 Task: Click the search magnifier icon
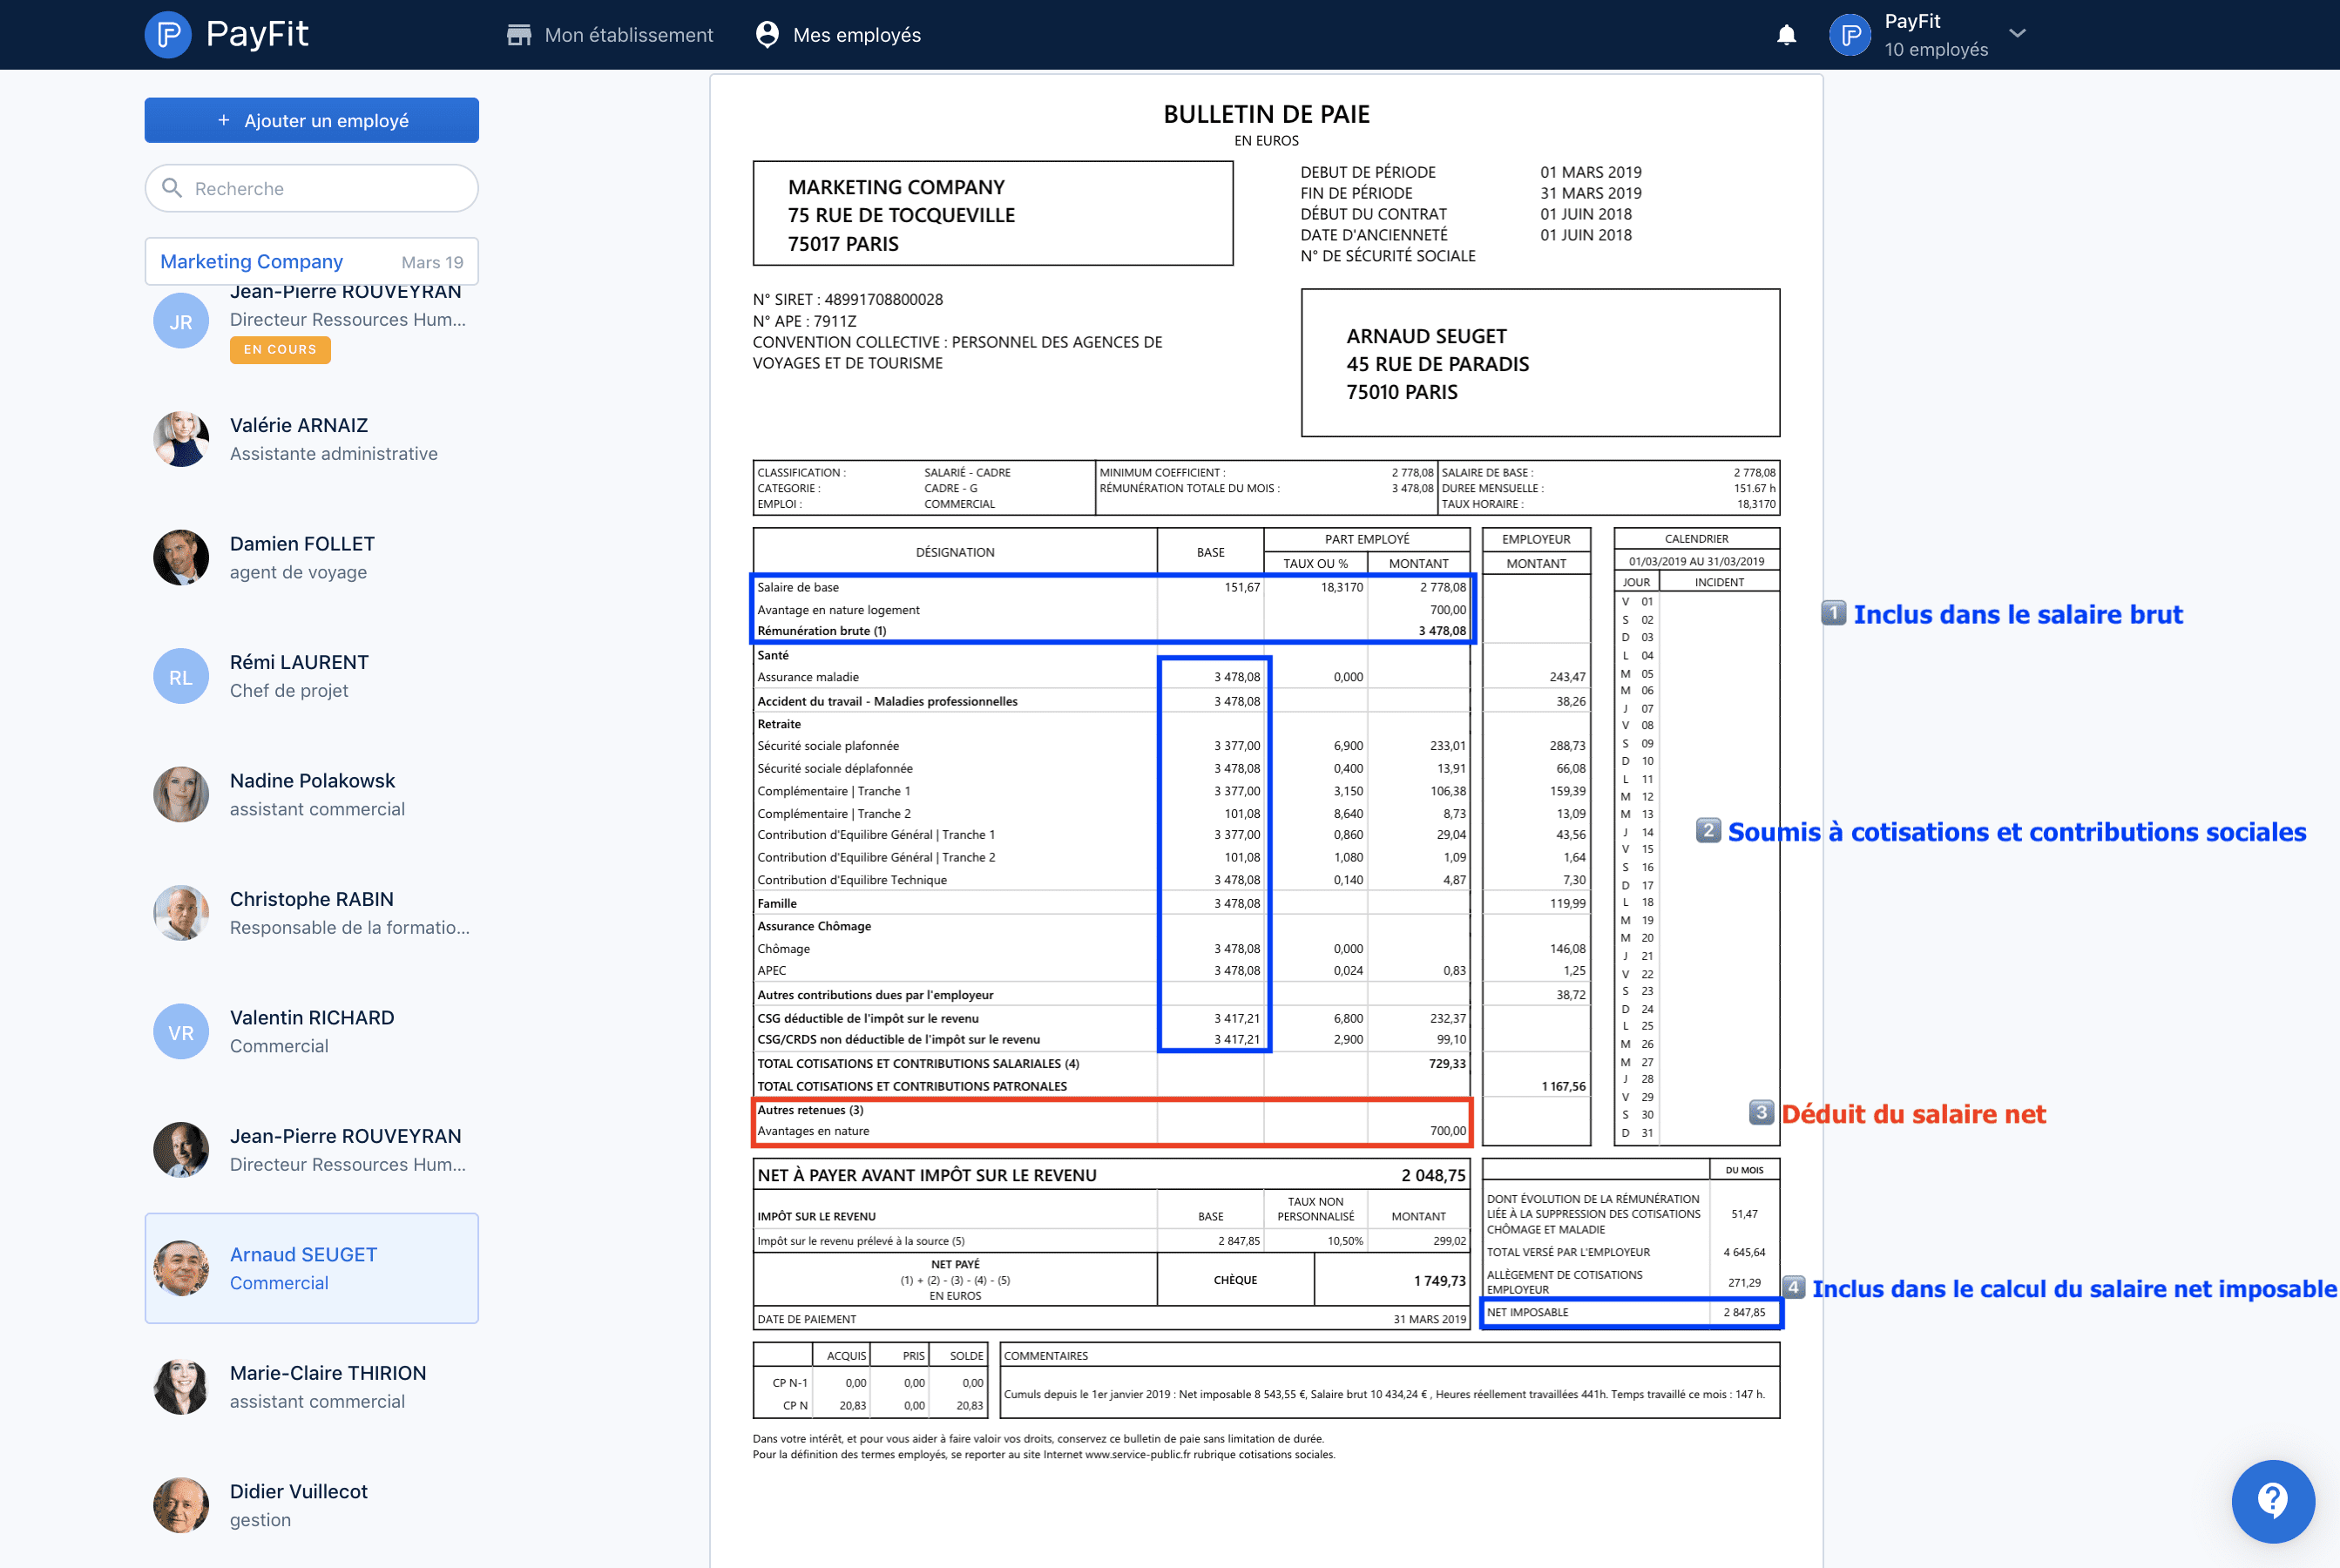click(x=172, y=188)
